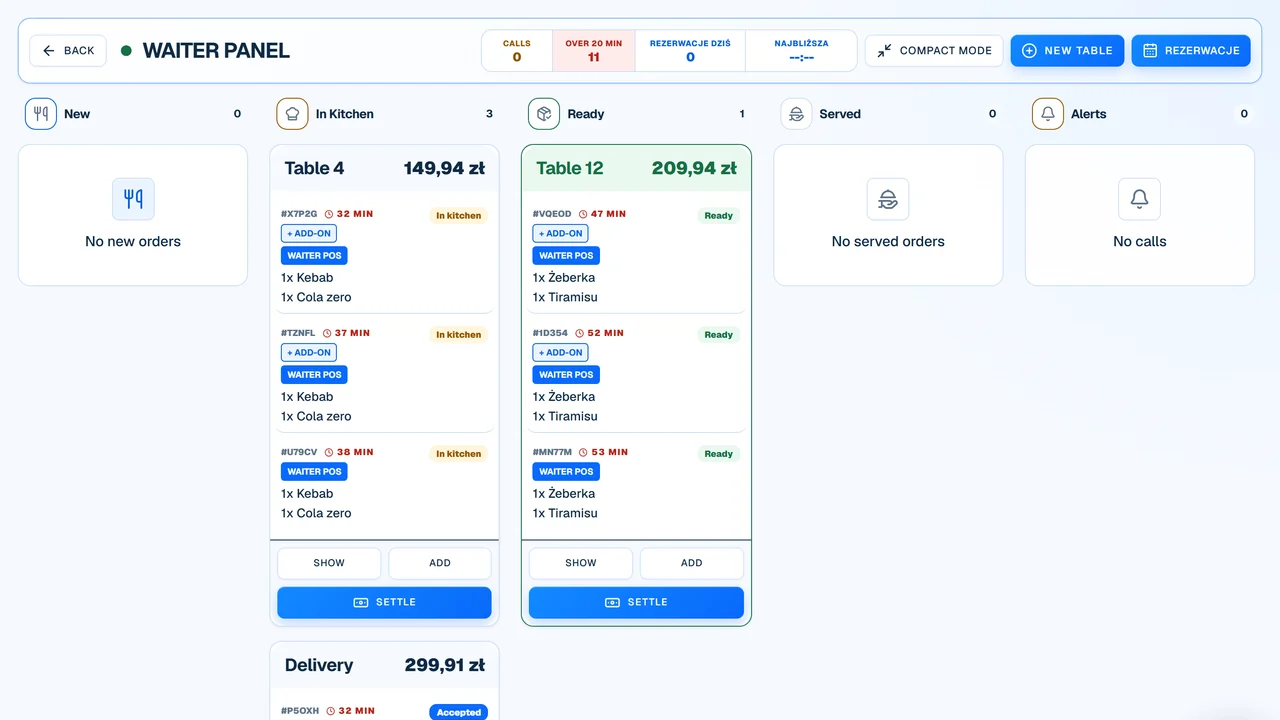Click the 32 MIN timer on order #X7P2G
This screenshot has width=1280, height=720.
pyautogui.click(x=348, y=214)
